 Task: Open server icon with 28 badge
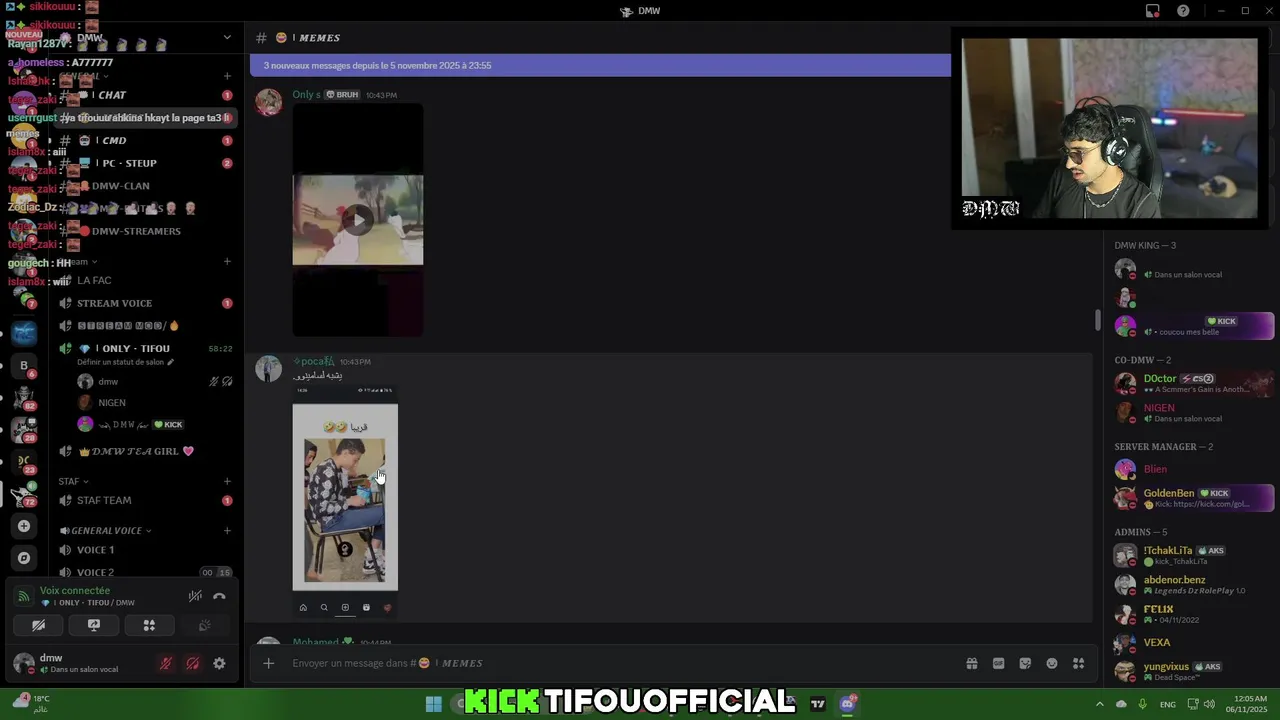pyautogui.click(x=24, y=430)
